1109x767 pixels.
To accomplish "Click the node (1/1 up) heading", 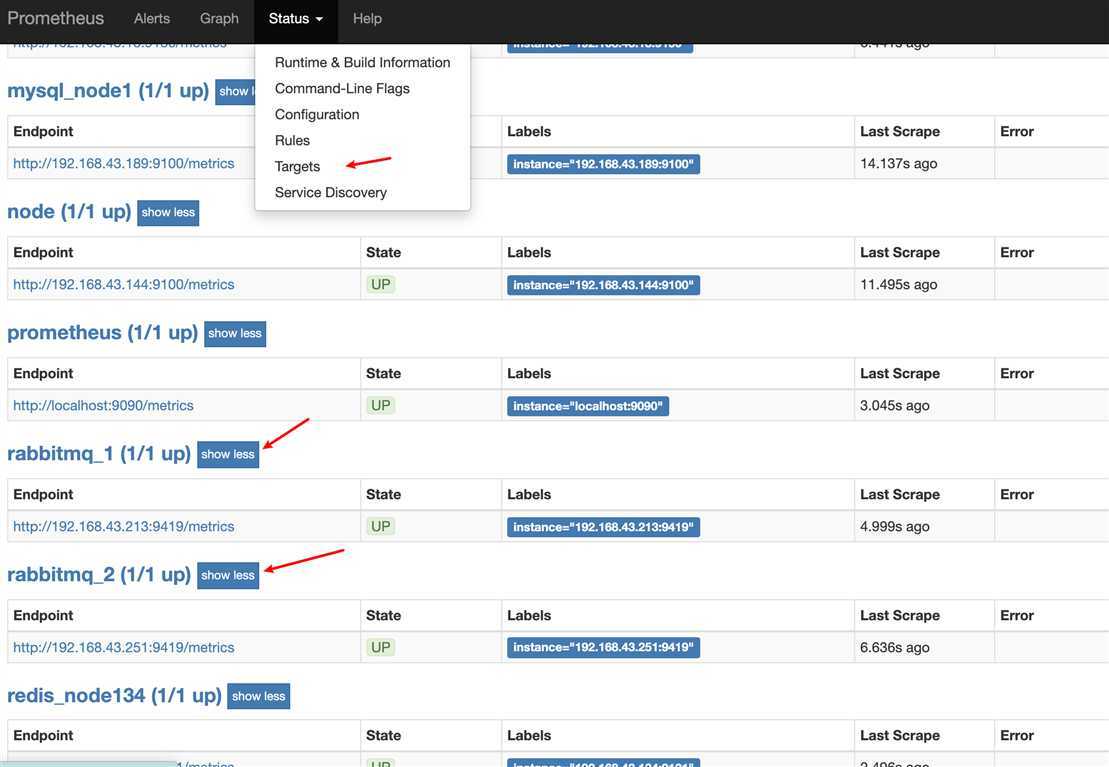I will click(69, 212).
